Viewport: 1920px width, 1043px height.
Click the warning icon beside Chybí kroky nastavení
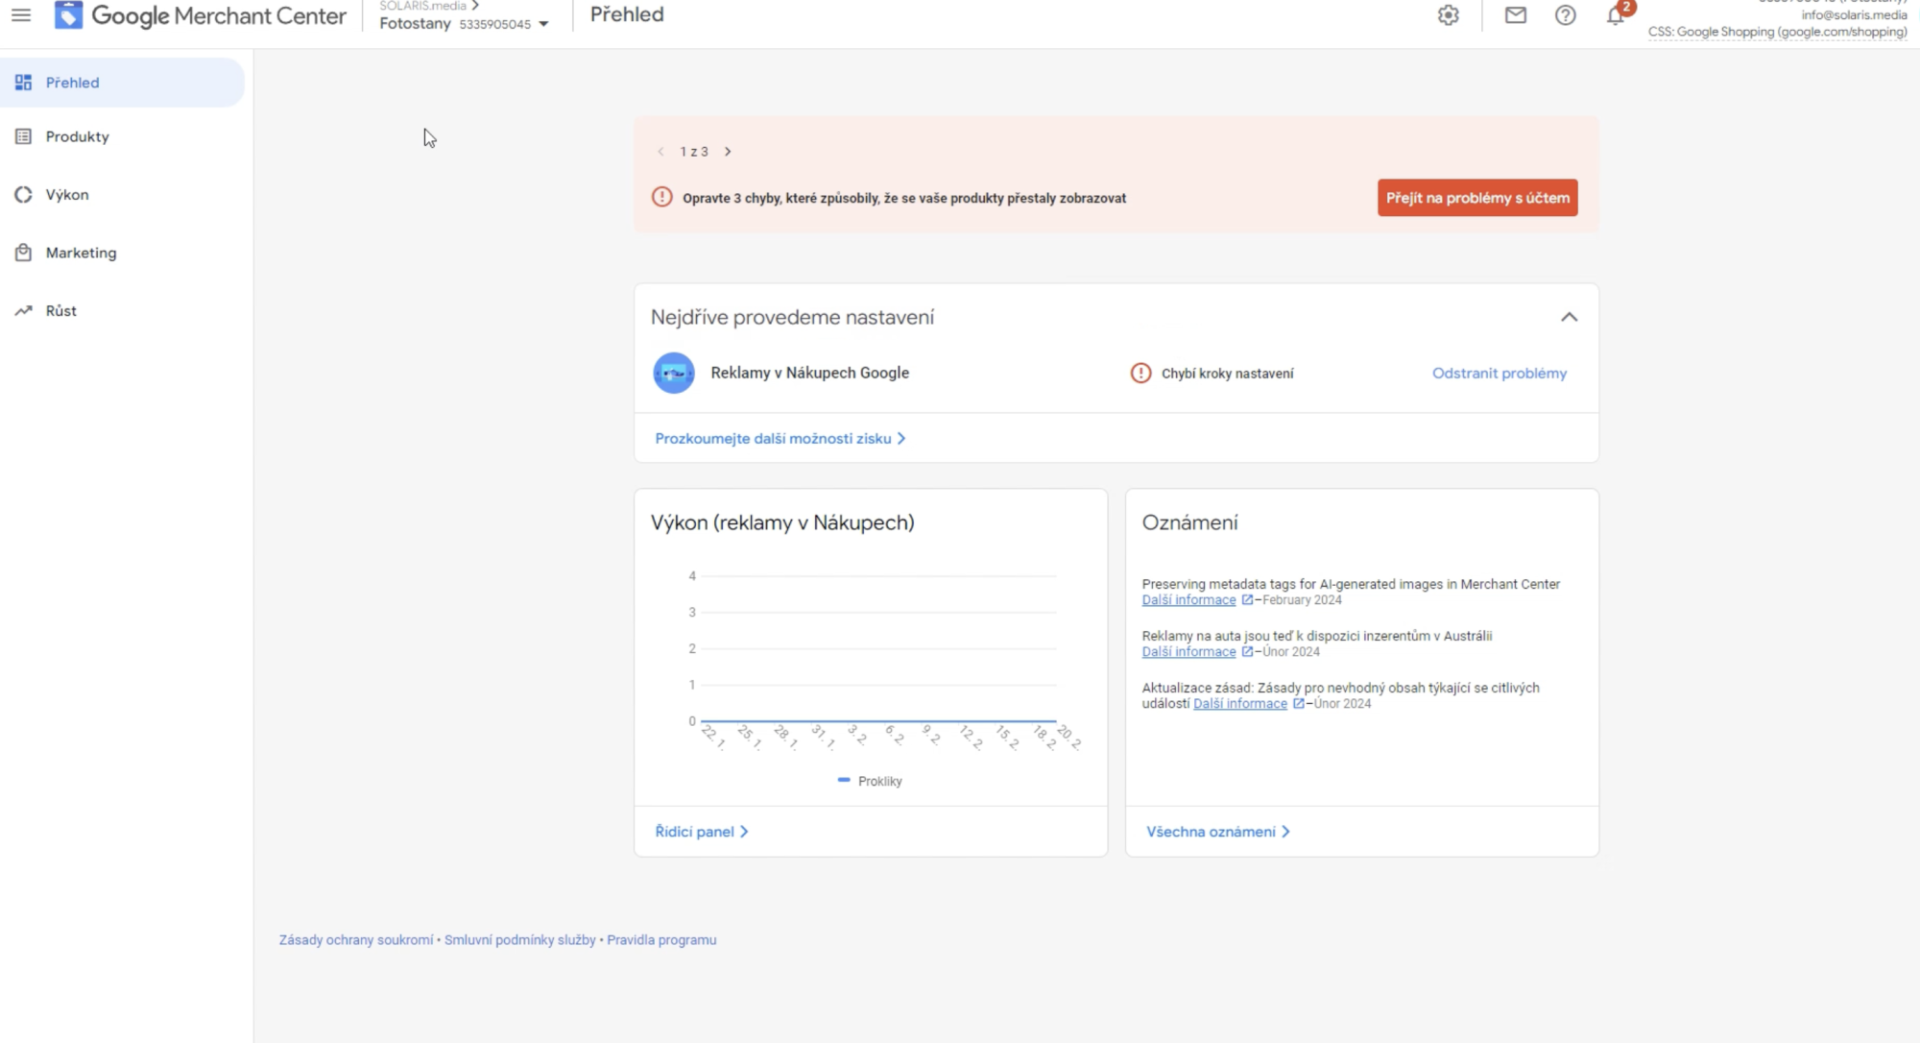point(1141,373)
